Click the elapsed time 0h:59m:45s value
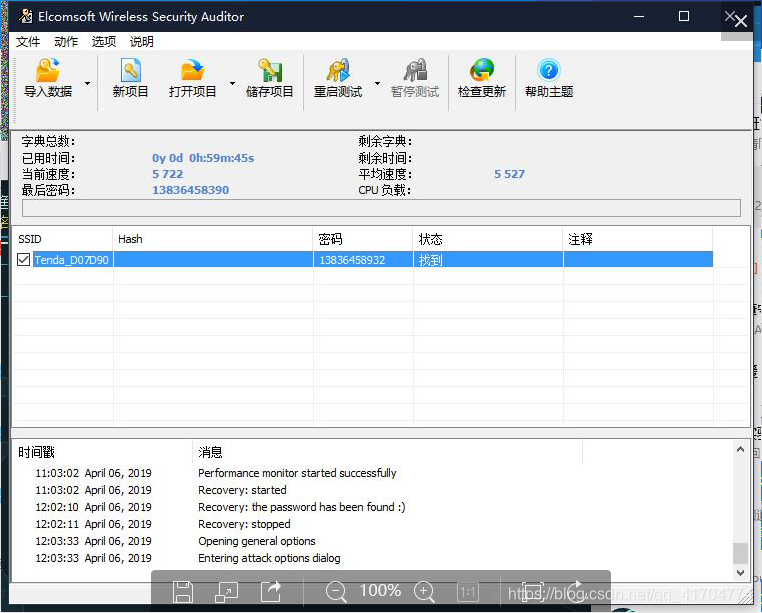Viewport: 762px width, 613px height. [203, 158]
